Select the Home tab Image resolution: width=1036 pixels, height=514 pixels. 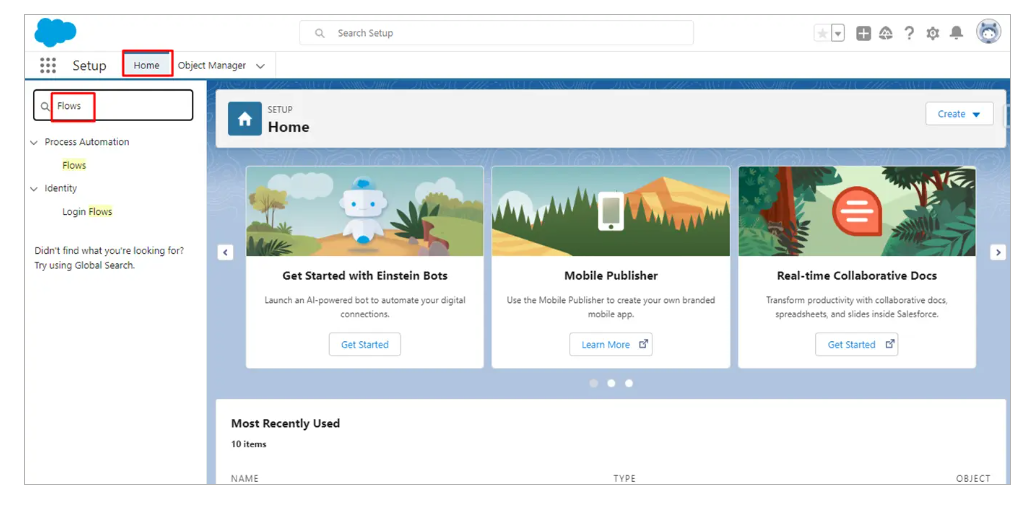147,65
